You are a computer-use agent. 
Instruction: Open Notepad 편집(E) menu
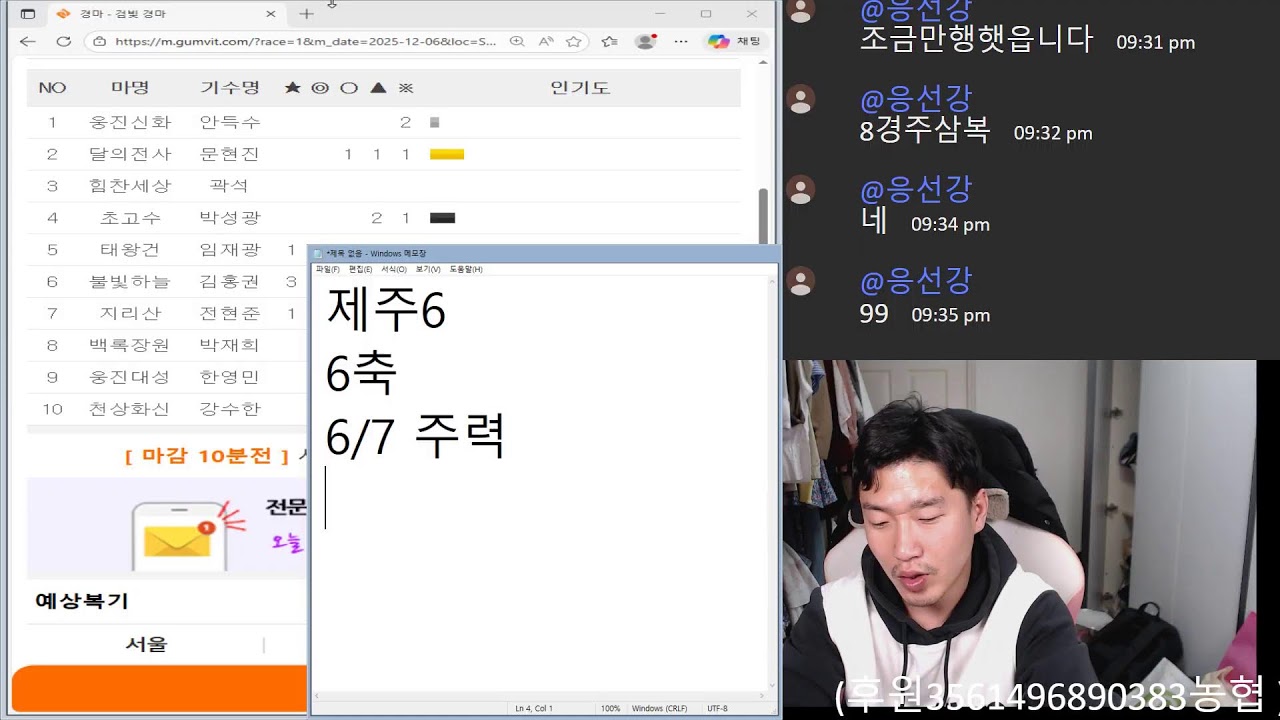[x=360, y=269]
